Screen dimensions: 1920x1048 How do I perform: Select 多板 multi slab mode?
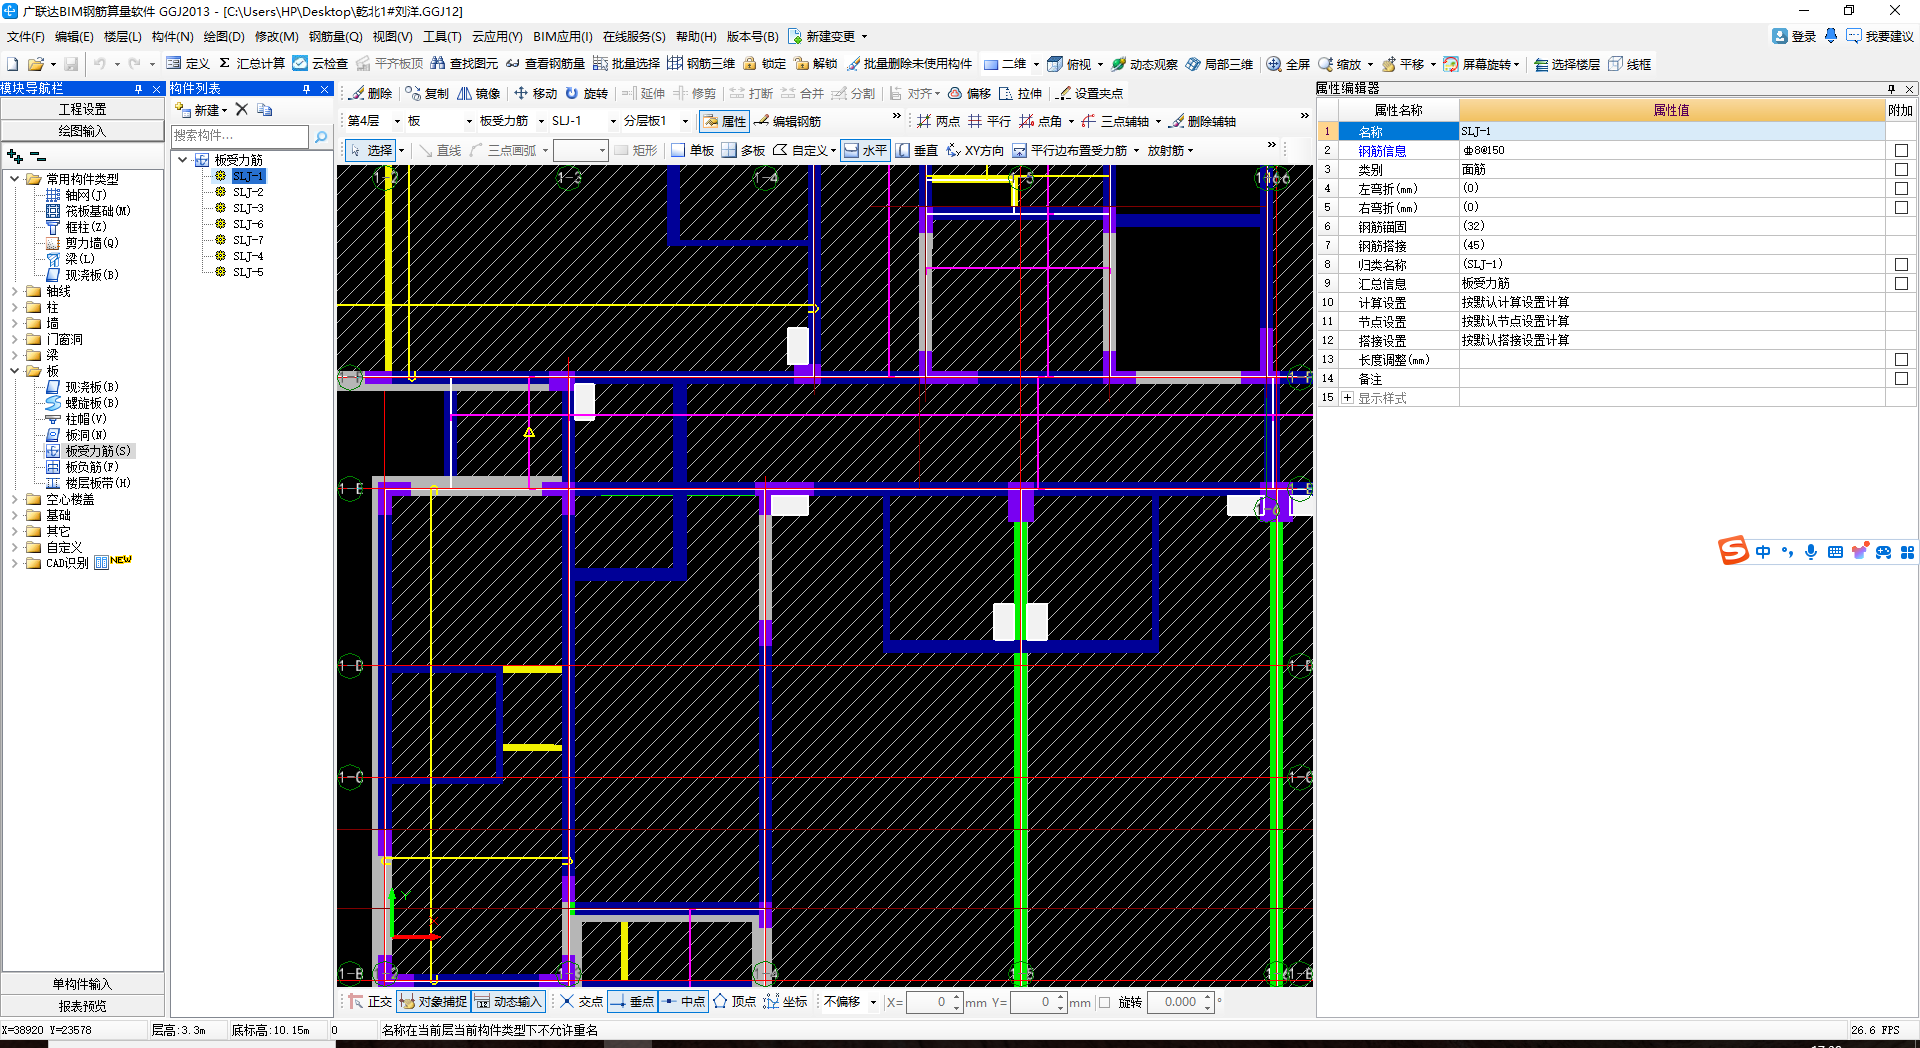(743, 150)
